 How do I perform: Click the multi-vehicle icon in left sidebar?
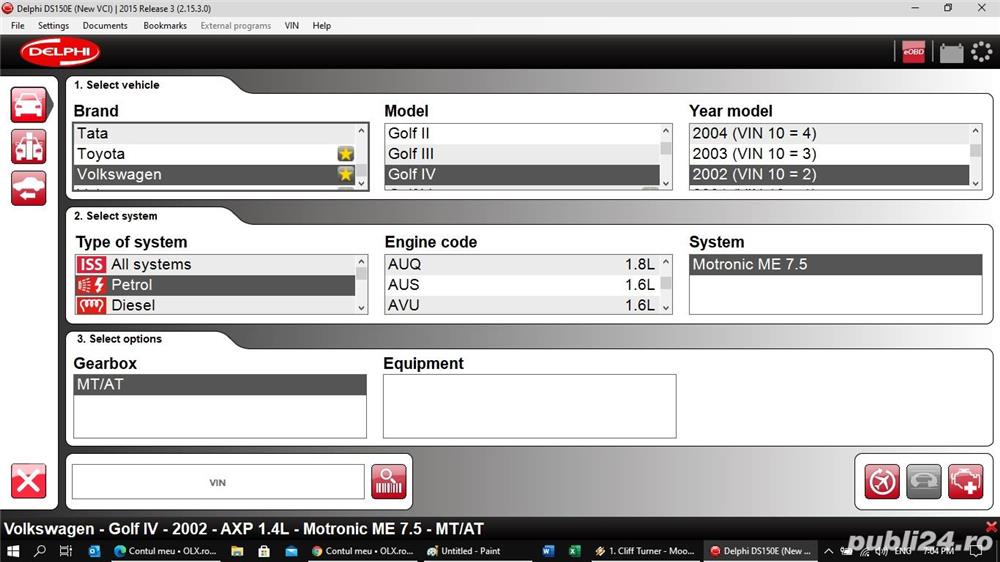pyautogui.click(x=29, y=146)
